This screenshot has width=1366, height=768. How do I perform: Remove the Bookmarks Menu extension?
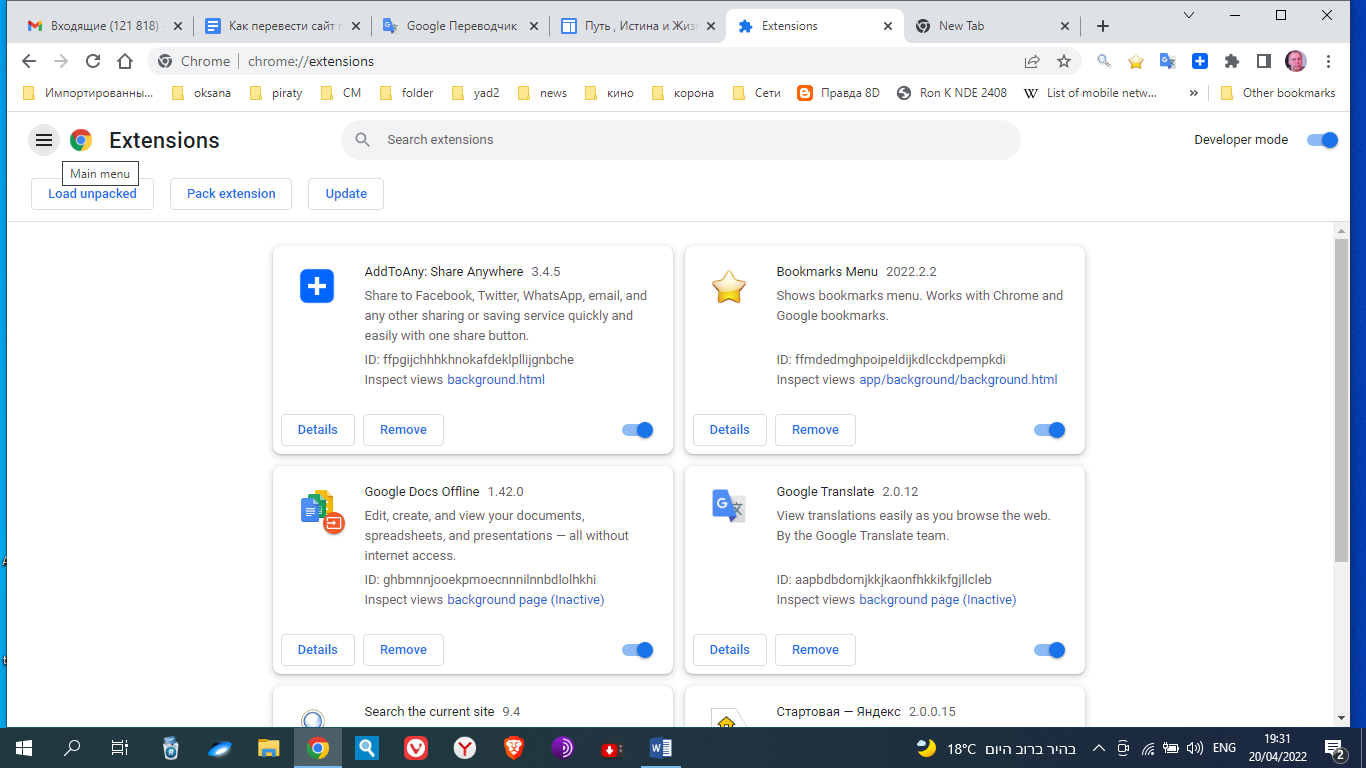click(815, 430)
